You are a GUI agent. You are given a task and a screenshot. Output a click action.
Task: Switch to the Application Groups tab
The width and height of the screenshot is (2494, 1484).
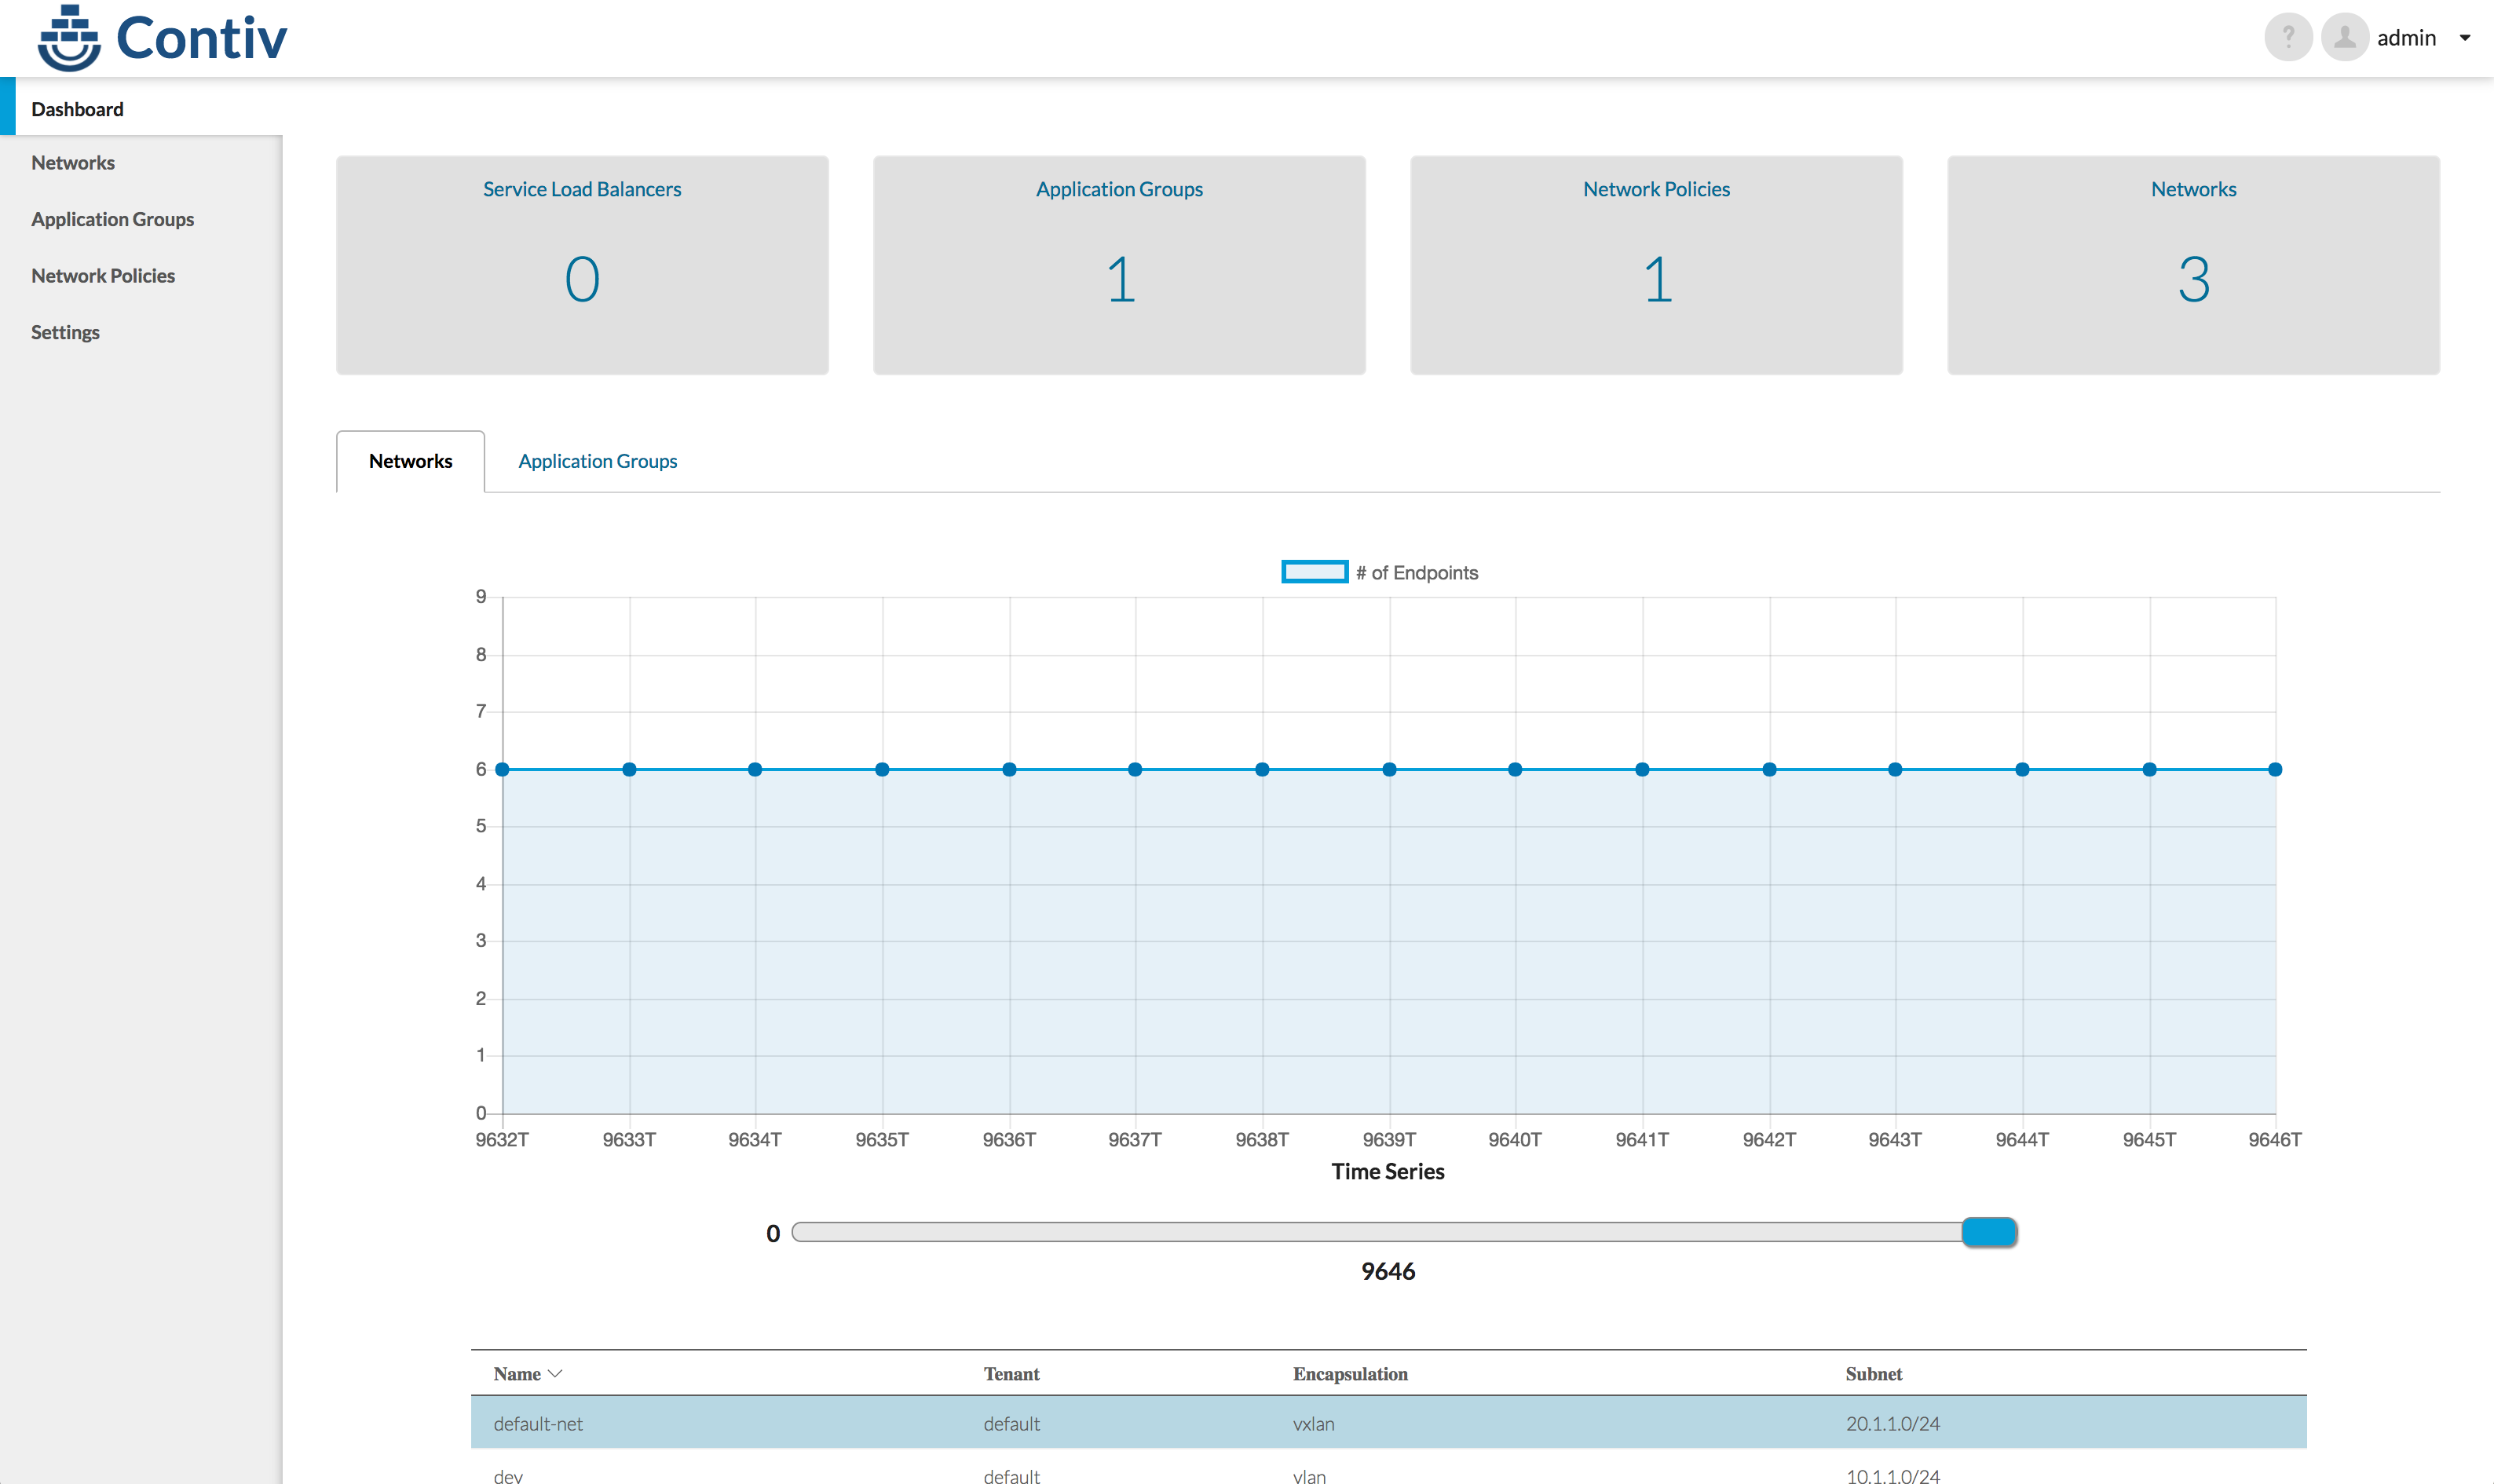[597, 461]
